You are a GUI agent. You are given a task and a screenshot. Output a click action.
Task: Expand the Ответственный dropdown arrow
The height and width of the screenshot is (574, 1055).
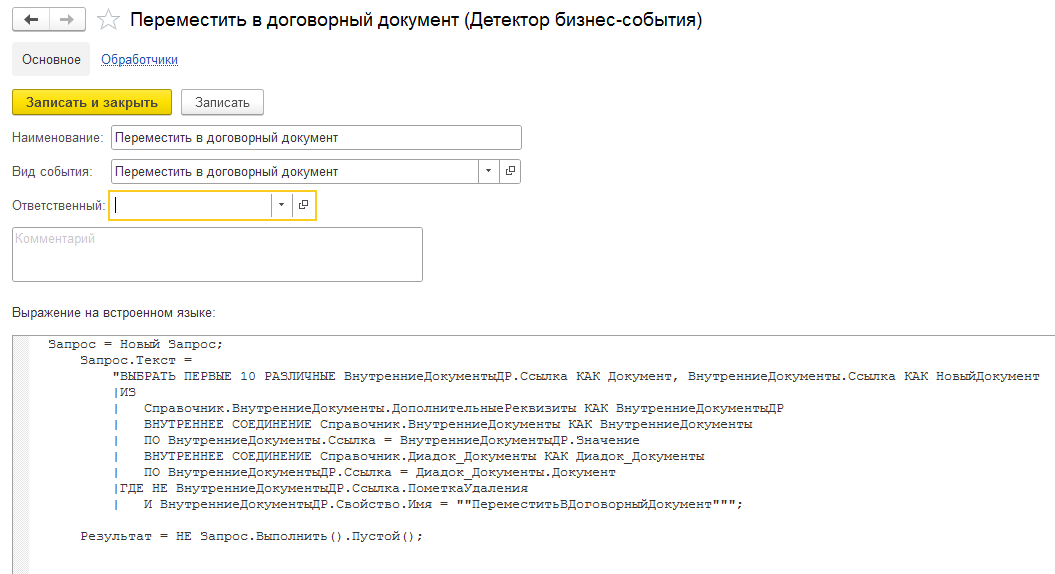coord(281,205)
